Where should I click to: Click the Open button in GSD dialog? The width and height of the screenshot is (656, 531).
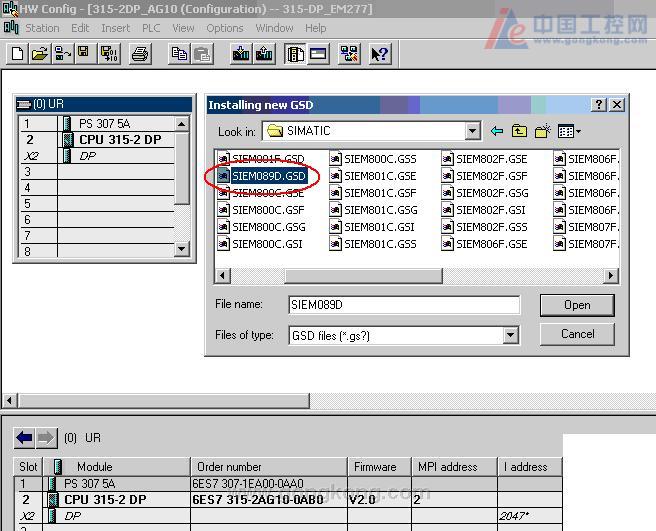[x=577, y=305]
